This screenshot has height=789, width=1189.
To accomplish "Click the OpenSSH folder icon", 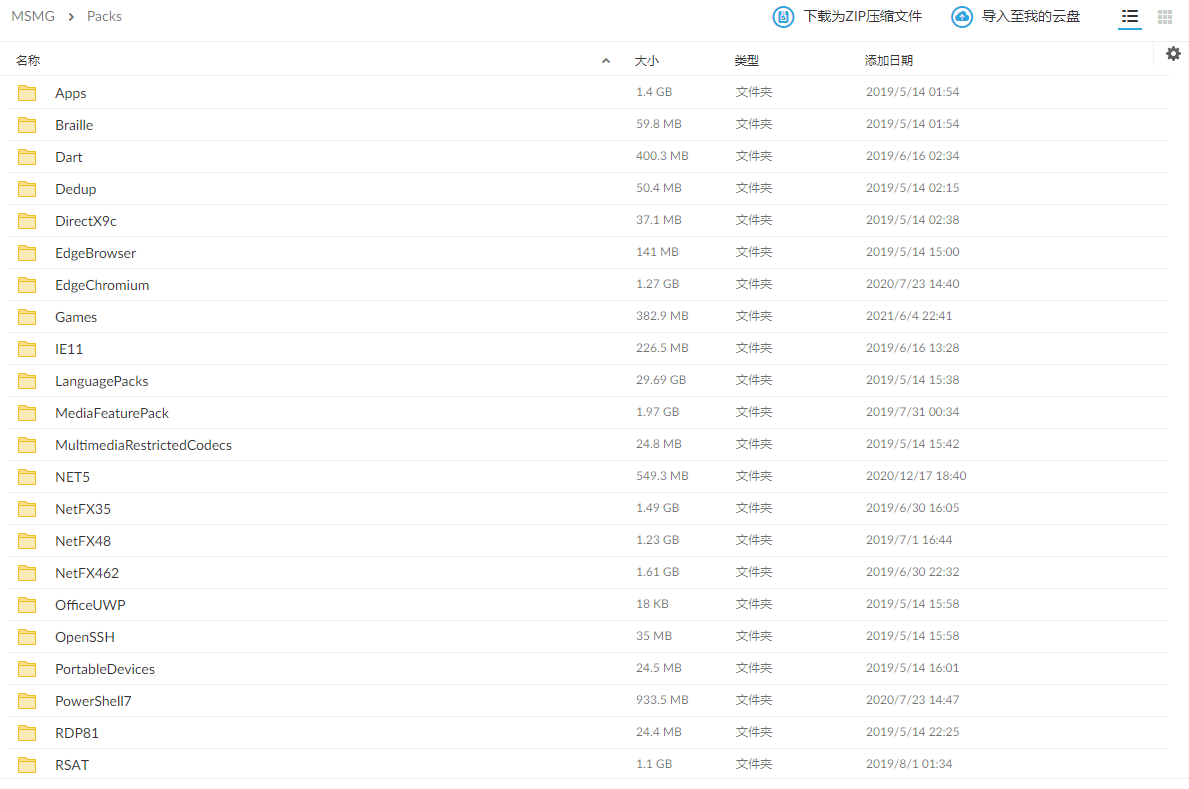I will pyautogui.click(x=27, y=637).
